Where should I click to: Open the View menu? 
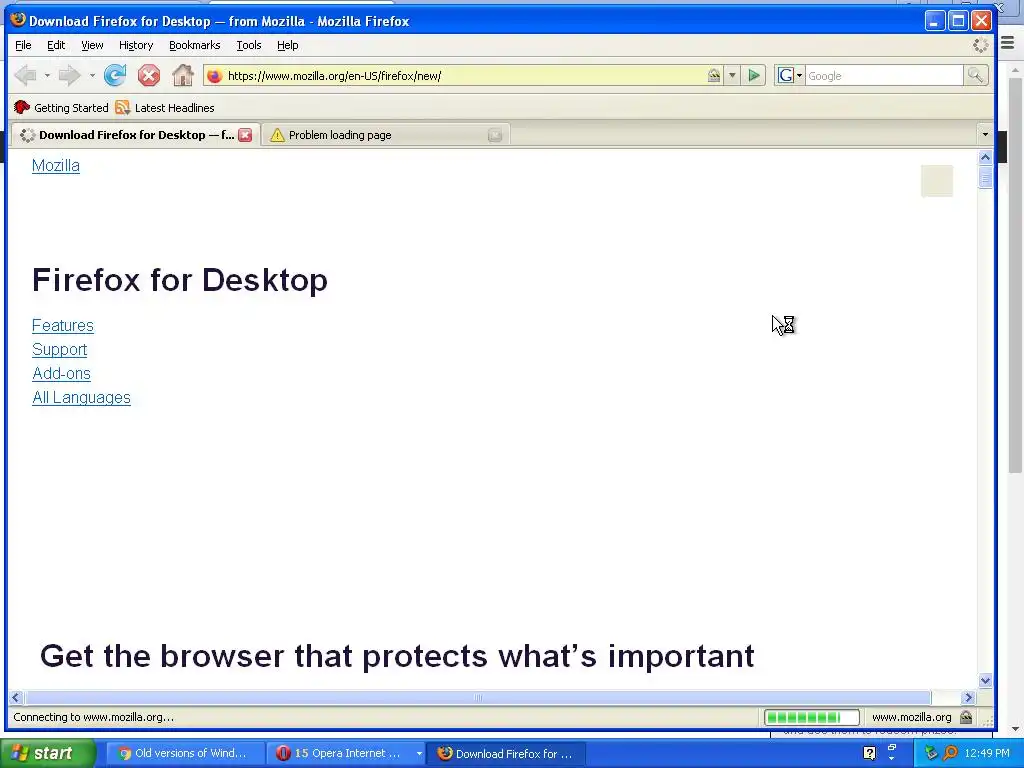pyautogui.click(x=92, y=45)
